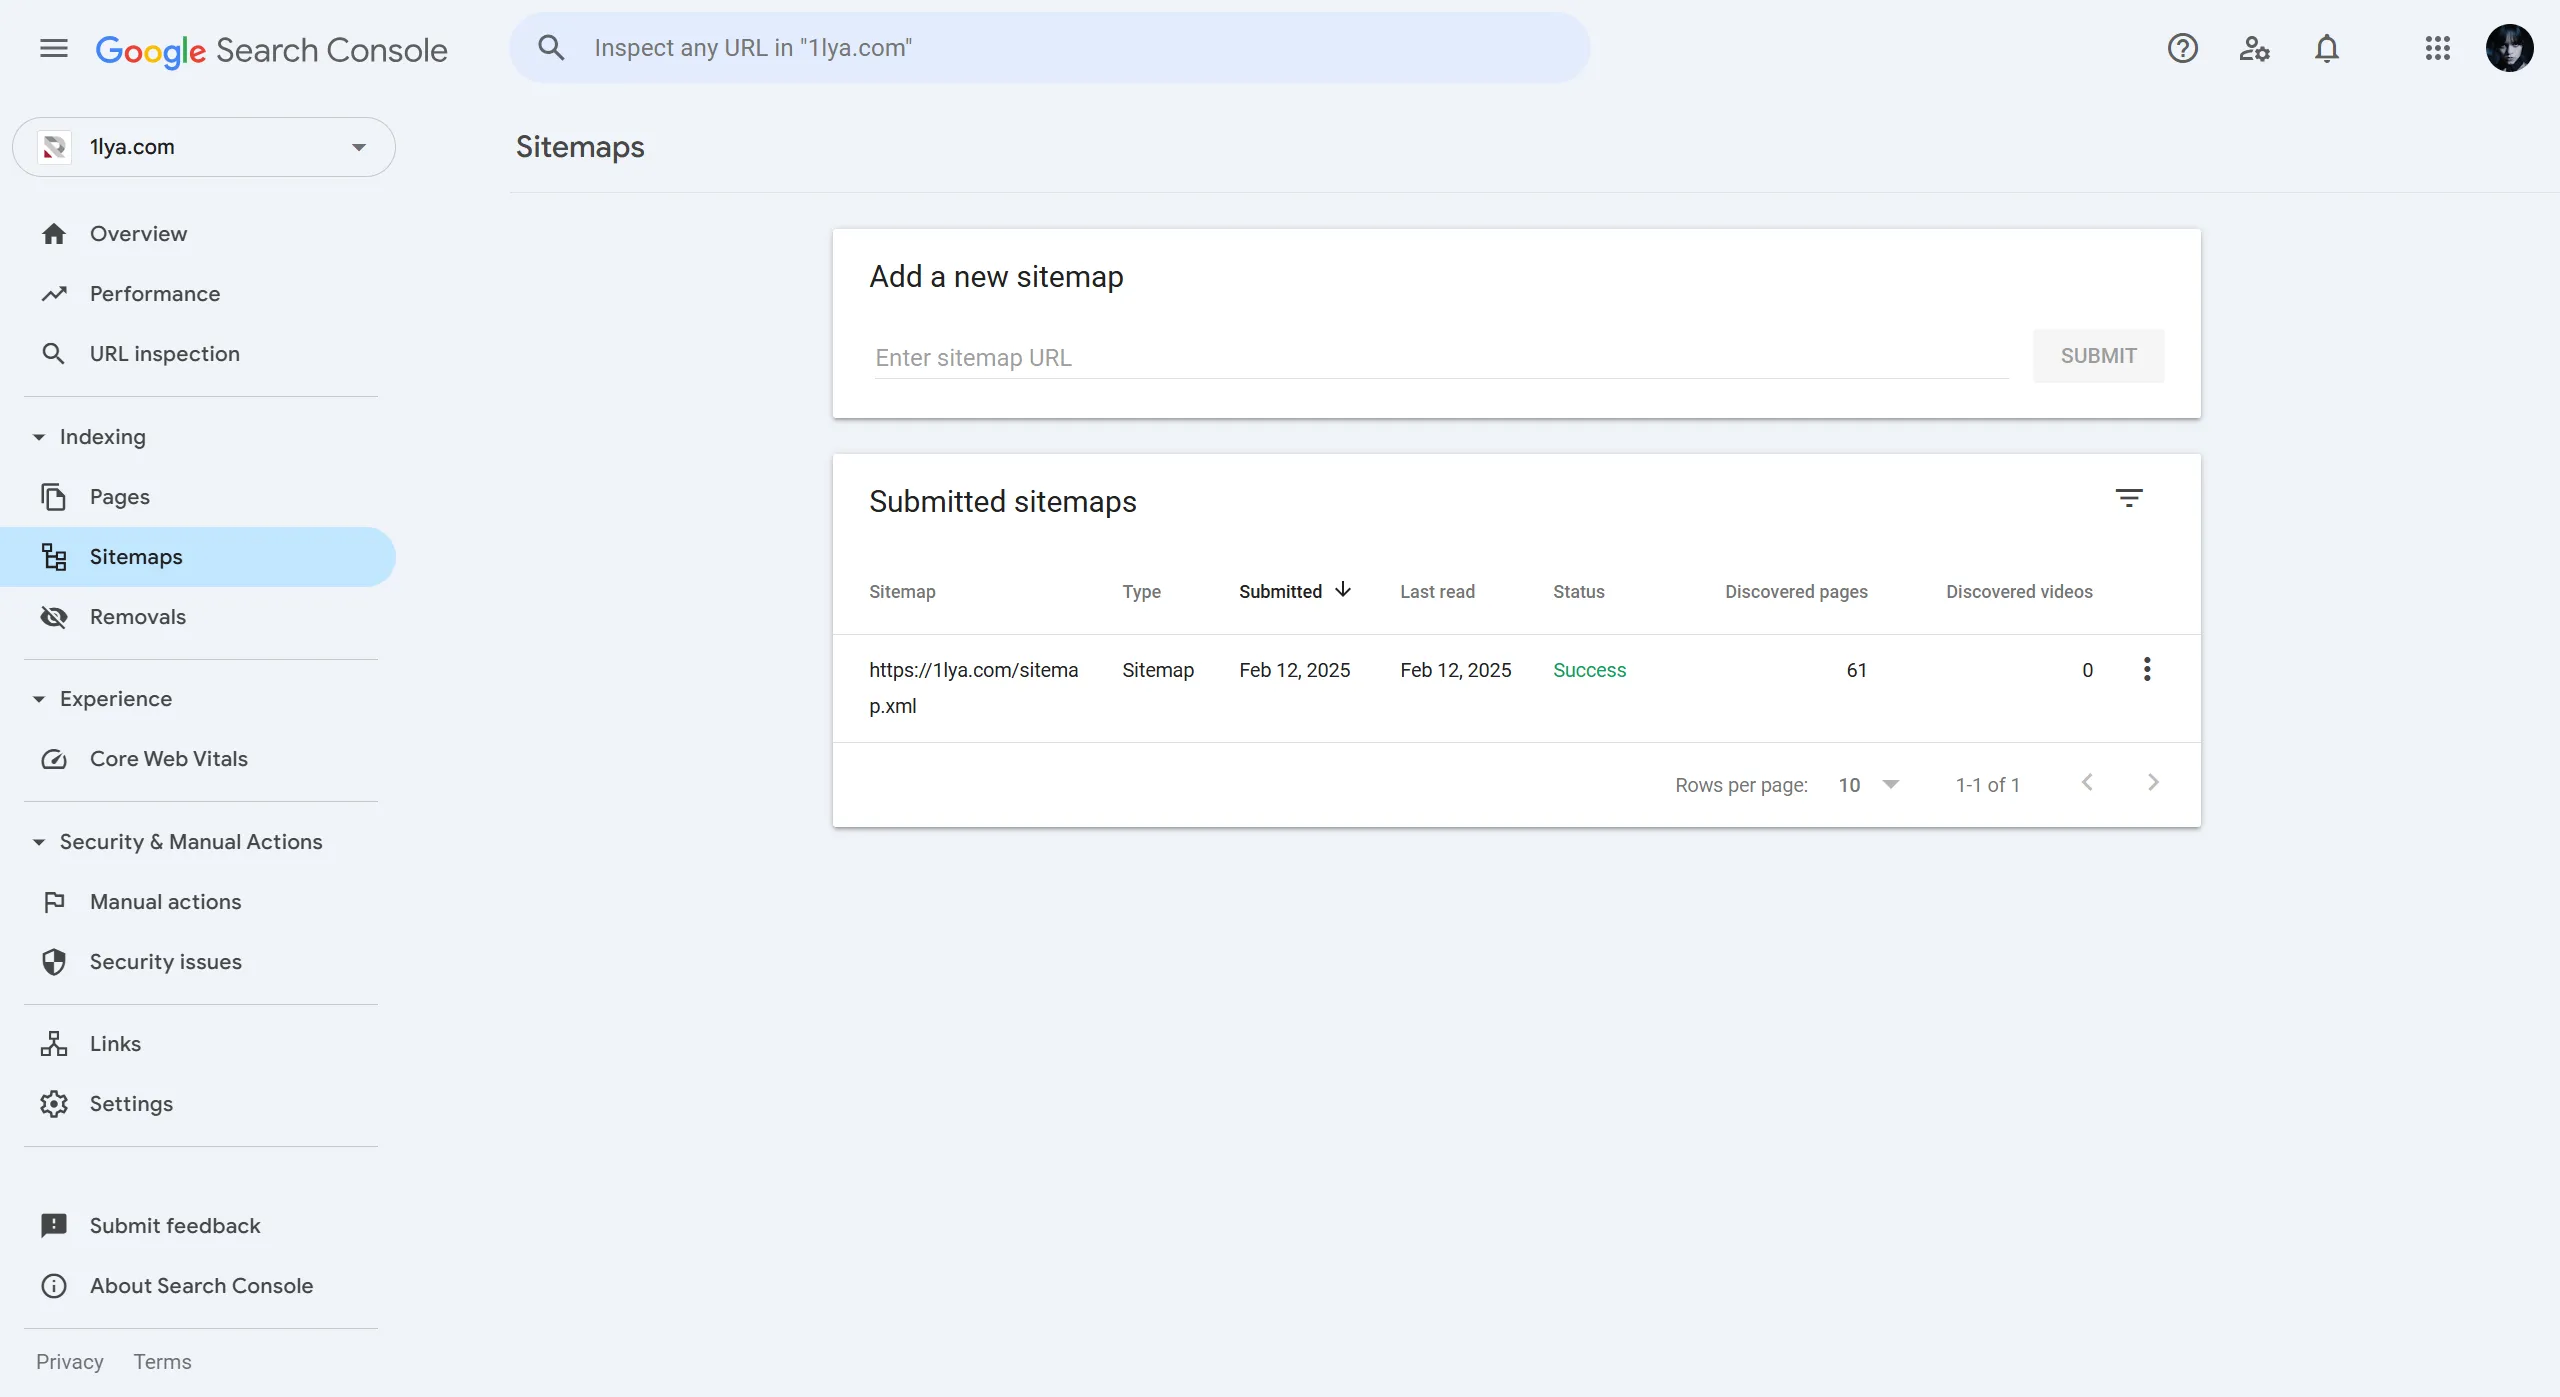
Task: Open the hamburger main menu
Action: pos(54,48)
